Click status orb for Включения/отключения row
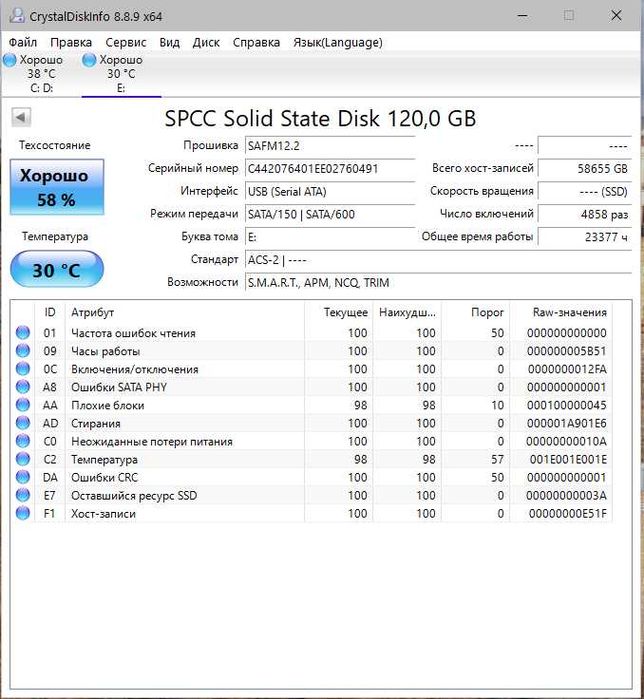 [x=23, y=369]
